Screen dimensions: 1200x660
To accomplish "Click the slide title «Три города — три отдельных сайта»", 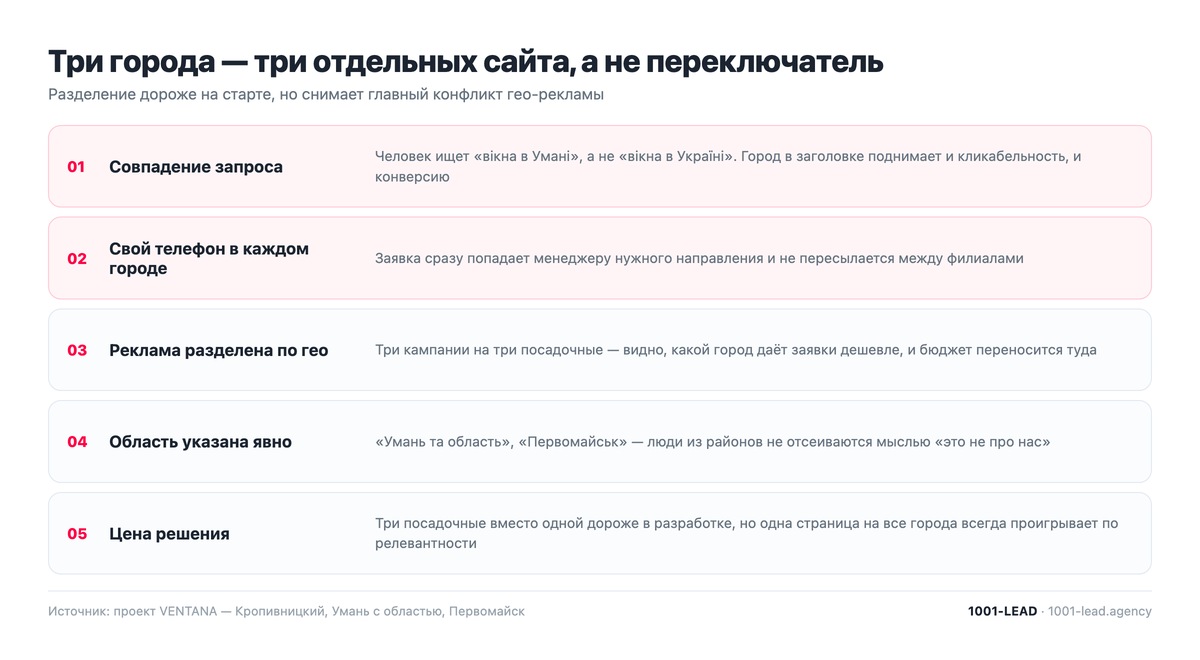I will [466, 62].
